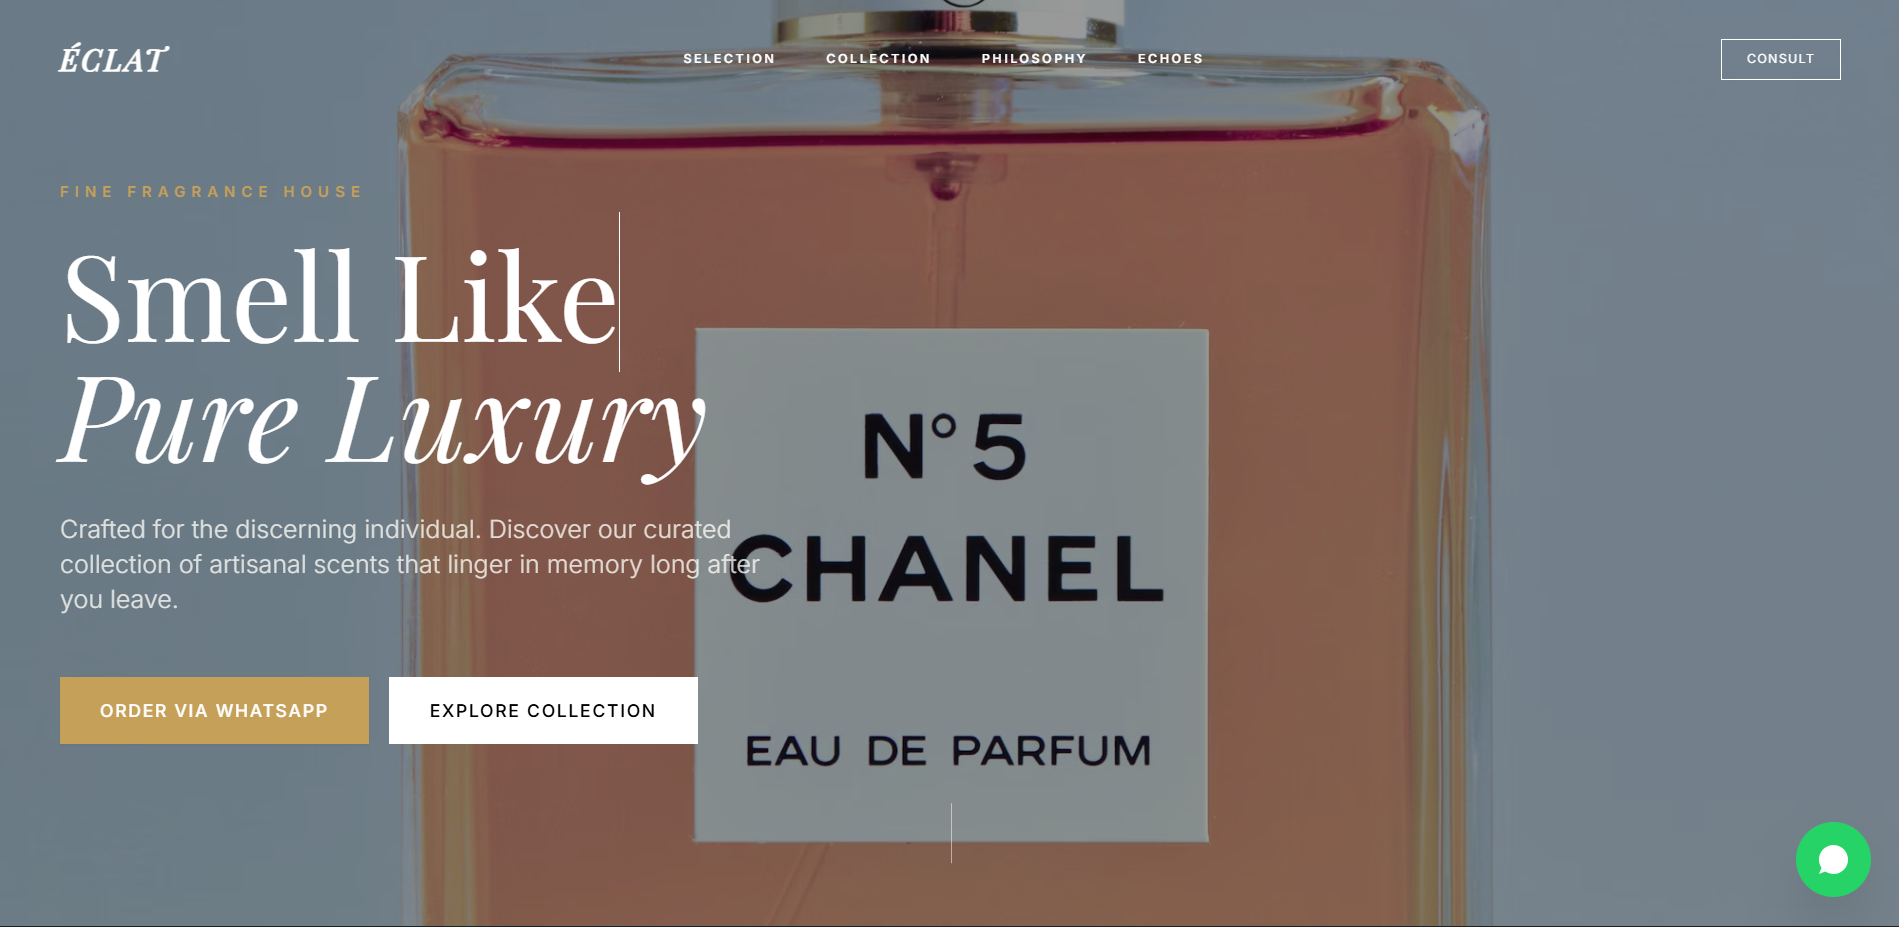
Task: Click the typing cursor line beside Smell Like
Action: point(619,292)
